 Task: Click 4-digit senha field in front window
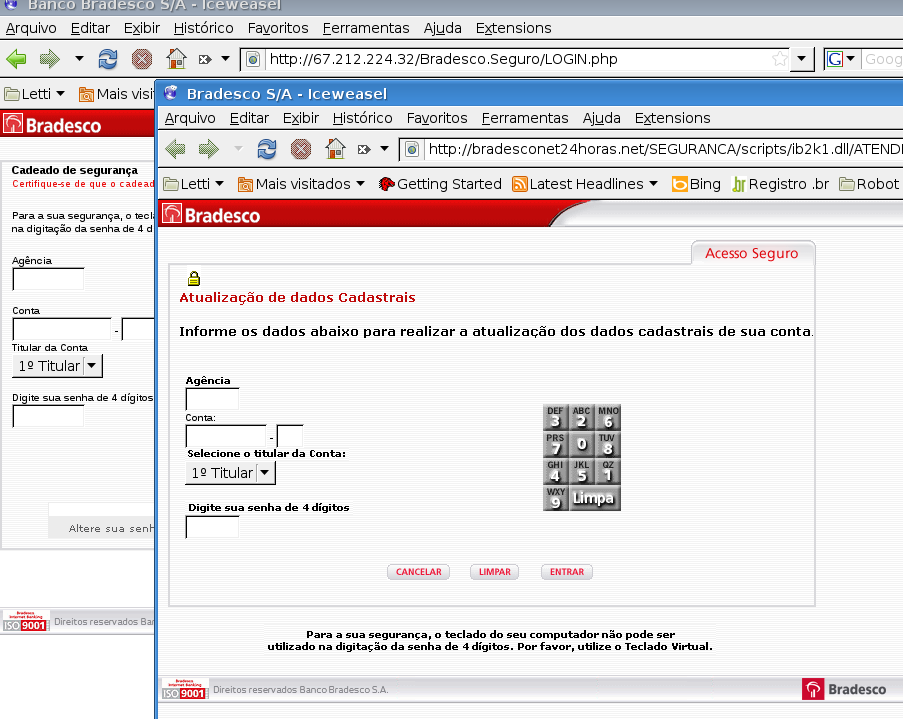click(x=212, y=527)
